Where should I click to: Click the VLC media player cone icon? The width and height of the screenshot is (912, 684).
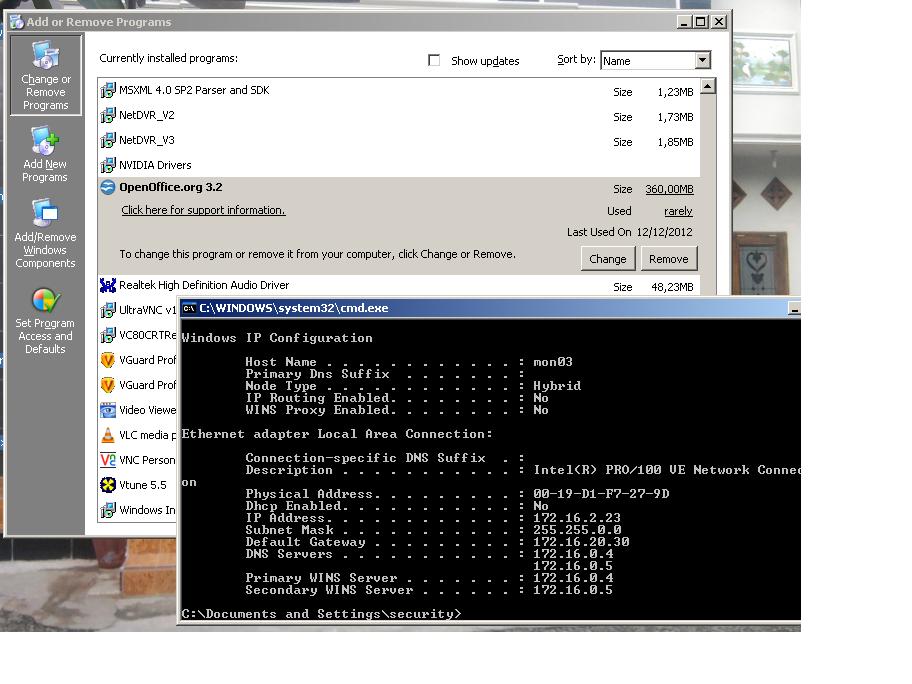tap(108, 435)
